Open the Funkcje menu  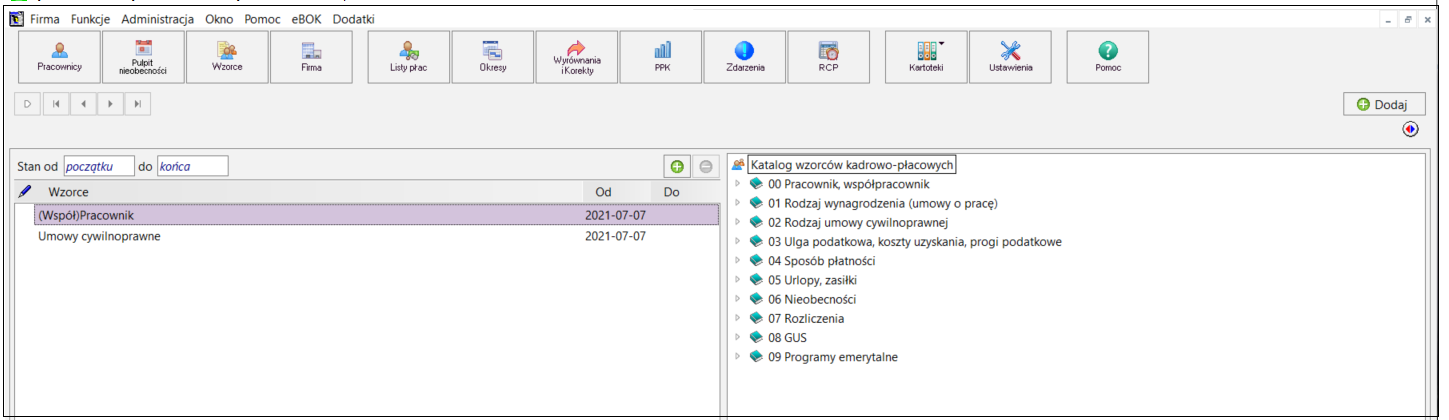pos(91,19)
